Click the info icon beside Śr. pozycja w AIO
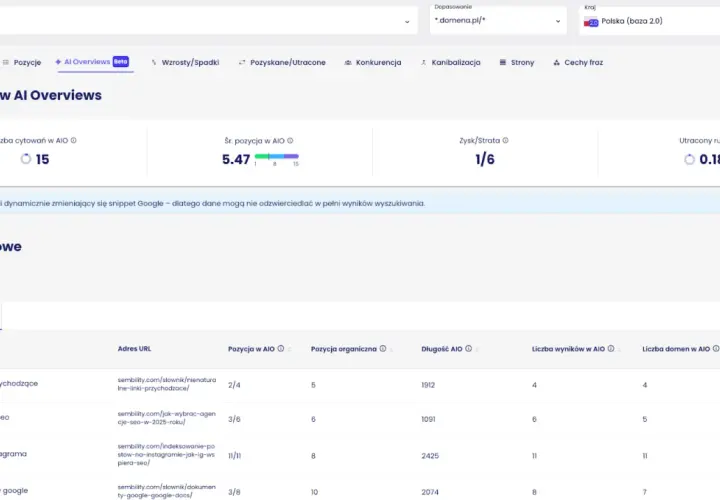This screenshot has width=720, height=500. pyautogui.click(x=290, y=140)
